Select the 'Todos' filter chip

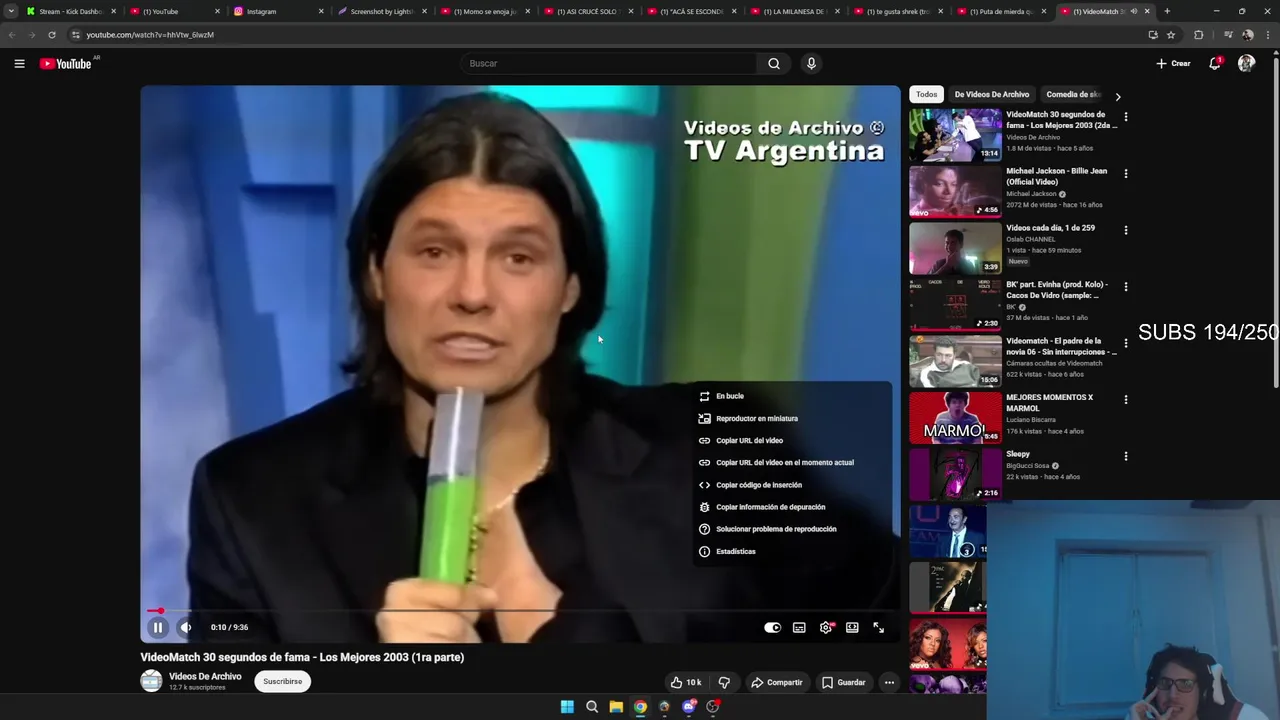coord(927,94)
